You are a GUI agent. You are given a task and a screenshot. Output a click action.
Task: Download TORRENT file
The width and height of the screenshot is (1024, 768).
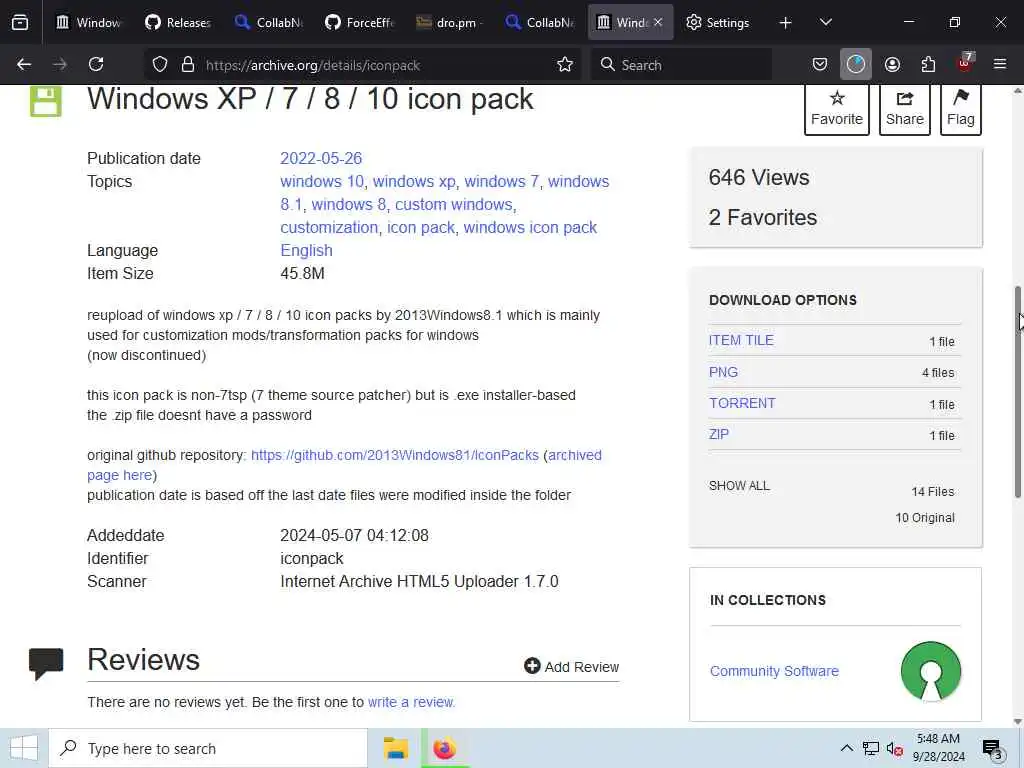pyautogui.click(x=742, y=403)
